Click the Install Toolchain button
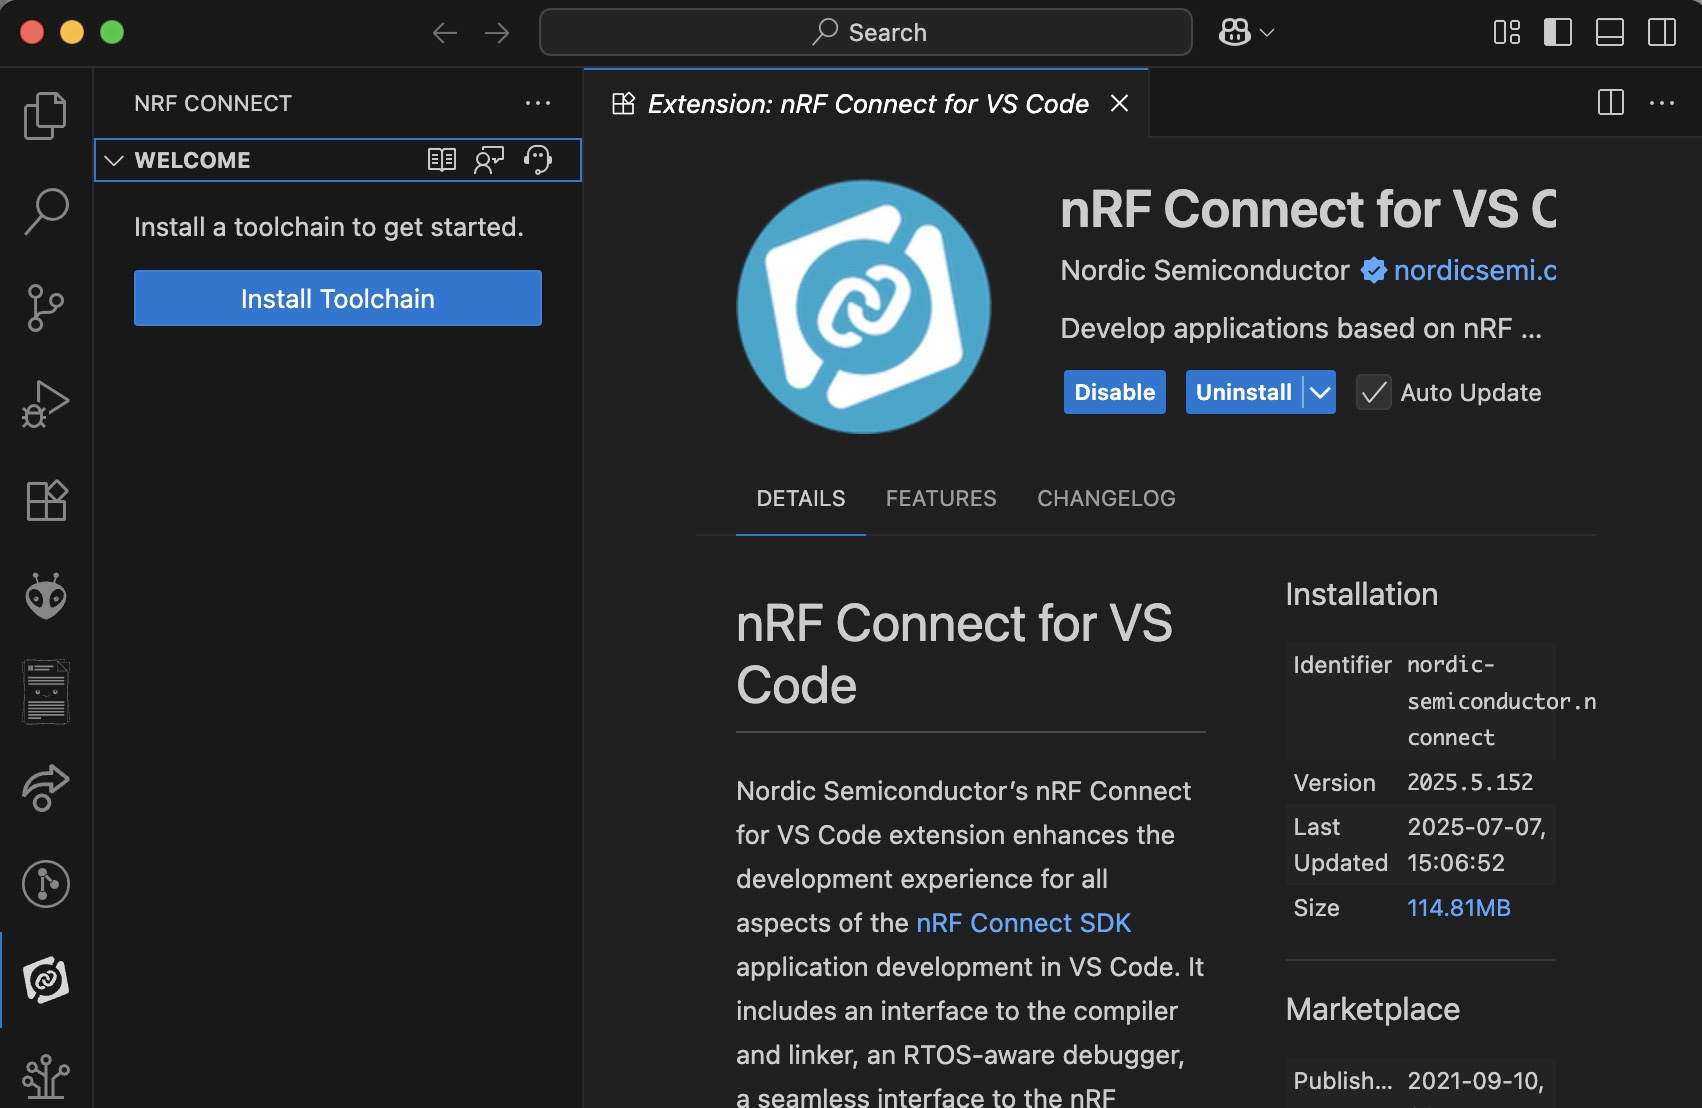This screenshot has width=1702, height=1108. point(337,298)
